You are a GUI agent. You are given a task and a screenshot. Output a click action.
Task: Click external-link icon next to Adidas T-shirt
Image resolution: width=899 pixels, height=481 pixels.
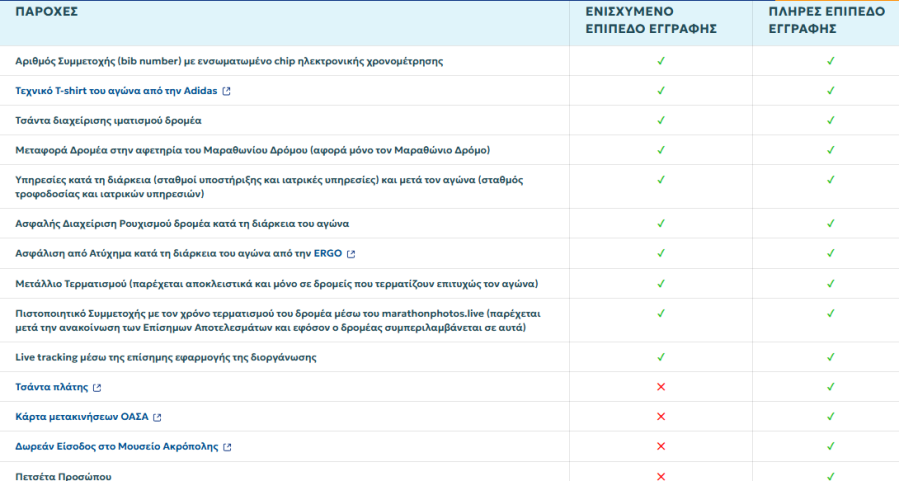tap(226, 91)
